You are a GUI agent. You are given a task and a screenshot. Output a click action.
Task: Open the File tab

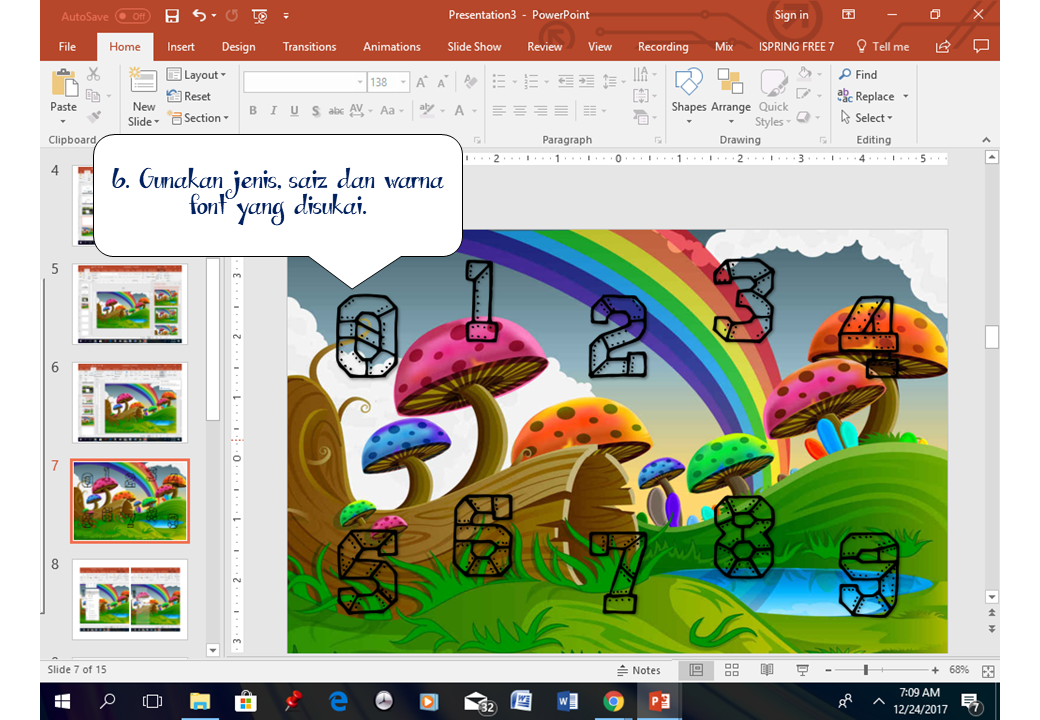67,46
